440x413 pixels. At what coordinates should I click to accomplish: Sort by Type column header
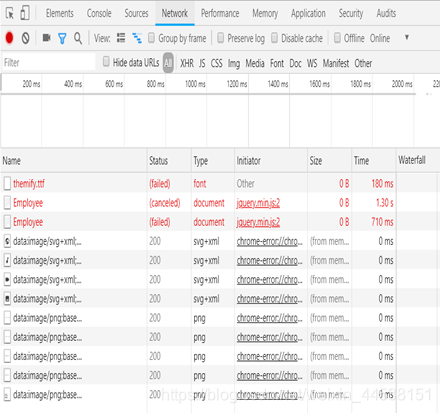coord(213,161)
